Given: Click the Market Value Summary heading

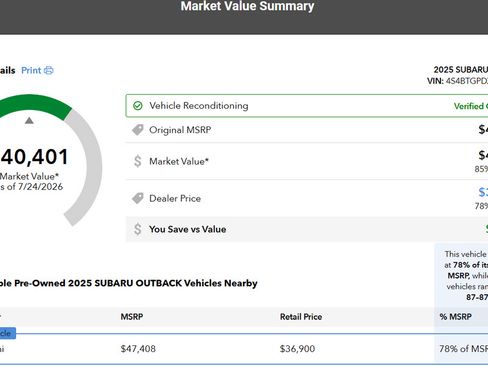Looking at the screenshot, I should pyautogui.click(x=247, y=6).
